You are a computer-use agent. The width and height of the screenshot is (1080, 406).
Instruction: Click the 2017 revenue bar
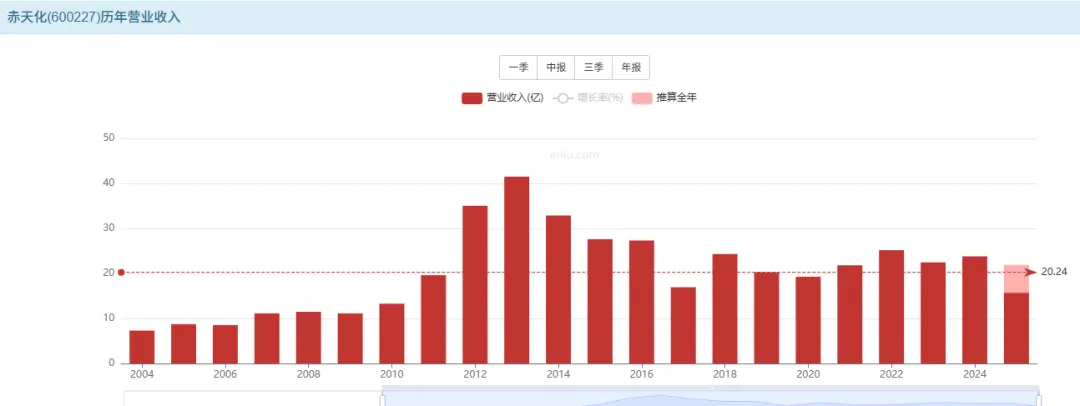(683, 325)
